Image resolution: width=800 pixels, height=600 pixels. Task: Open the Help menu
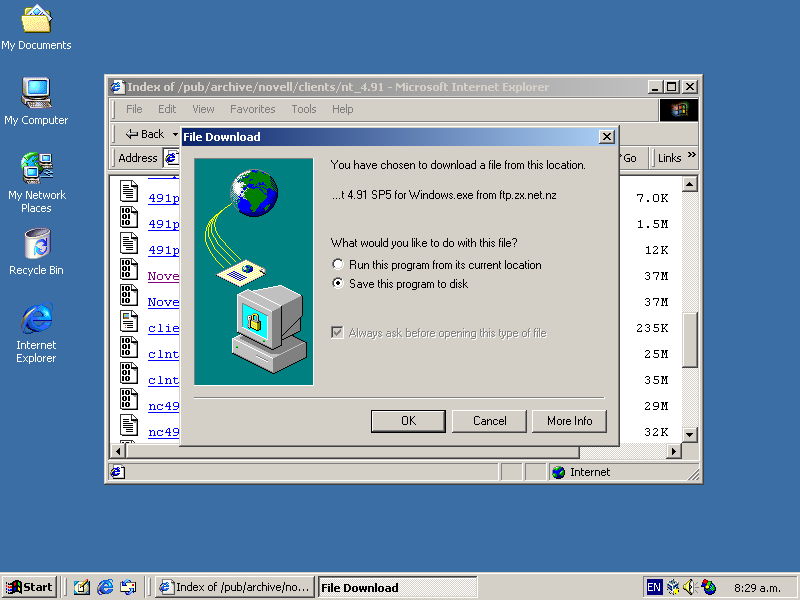pyautogui.click(x=342, y=109)
